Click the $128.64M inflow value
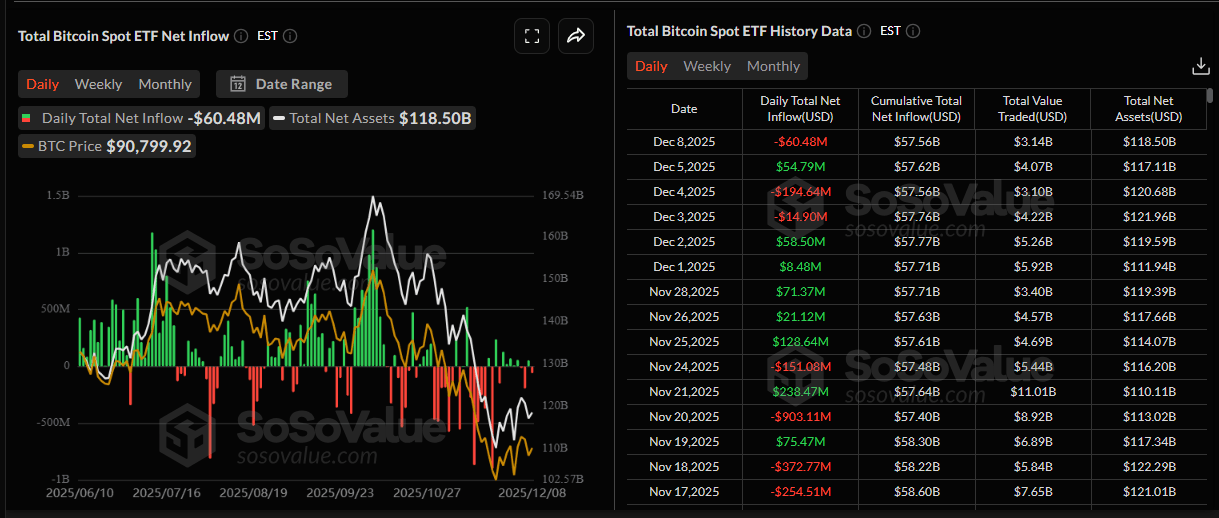Viewport: 1219px width, 518px height. click(800, 342)
